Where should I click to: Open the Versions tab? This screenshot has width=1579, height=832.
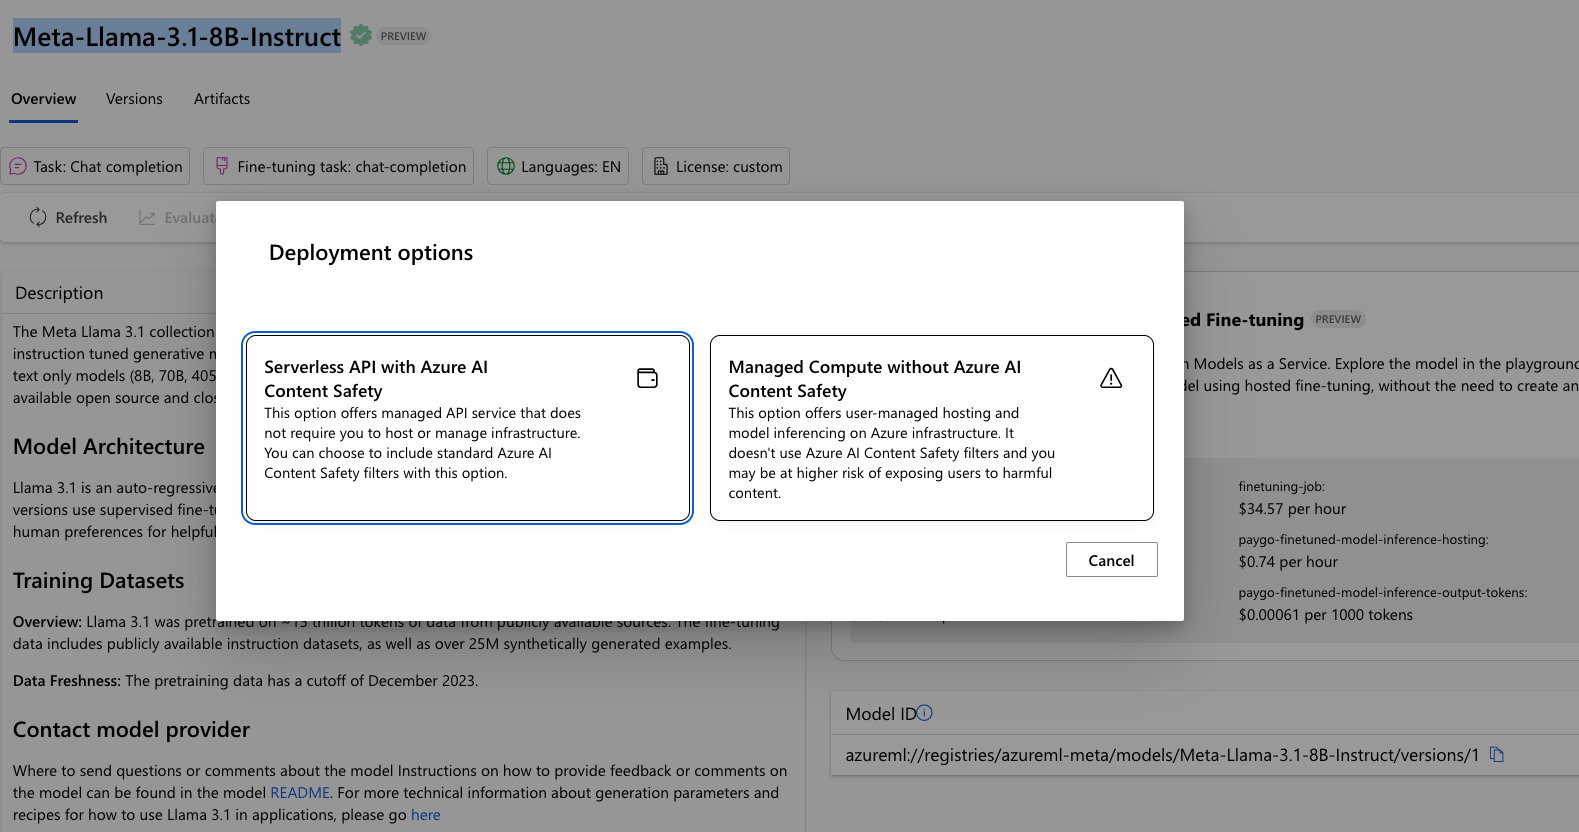(134, 99)
